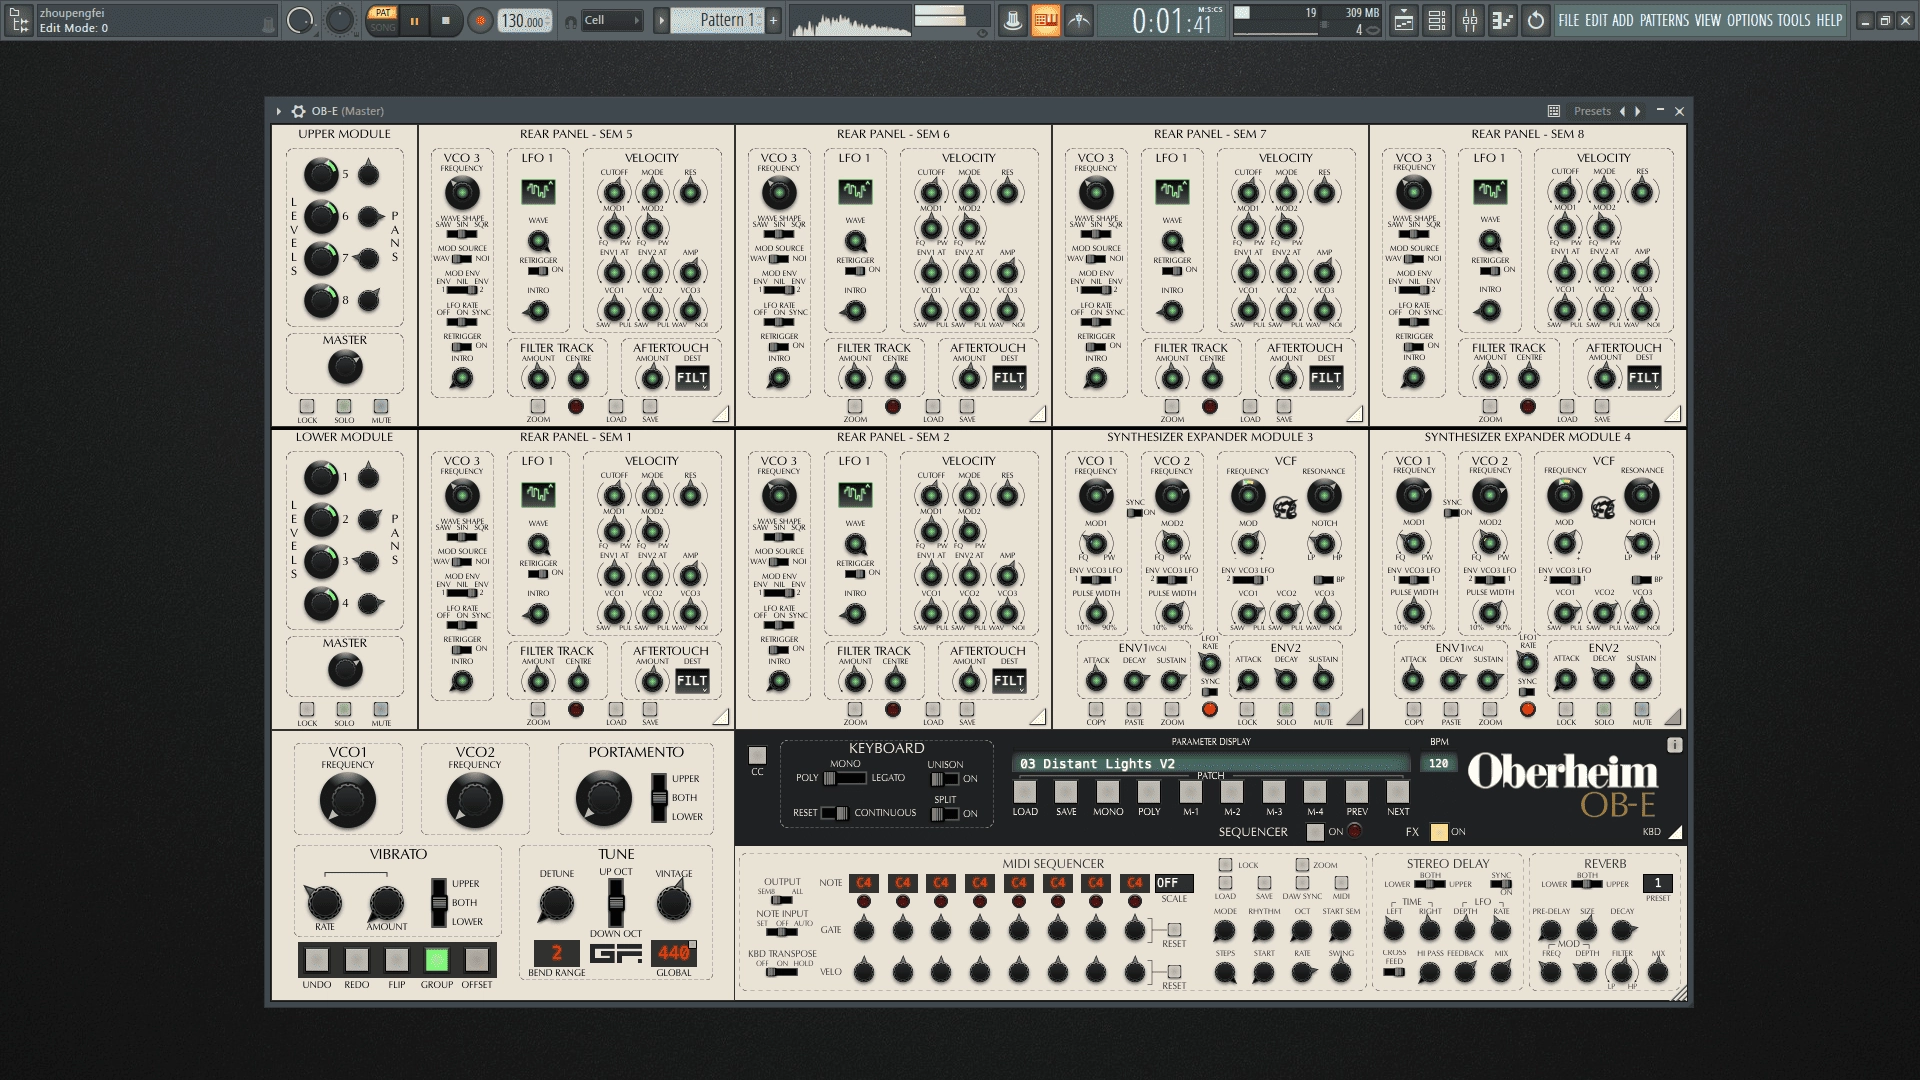Click the sequencer SCALE OFF selector
The height and width of the screenshot is (1080, 1920).
click(1174, 883)
